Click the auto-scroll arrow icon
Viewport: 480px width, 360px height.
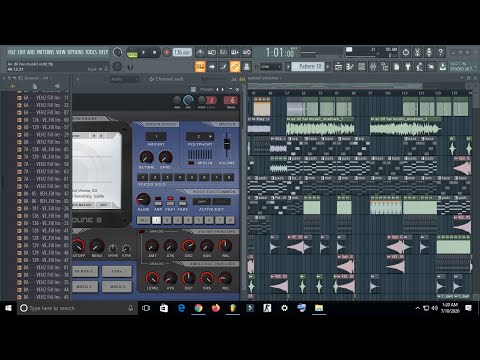point(212,67)
